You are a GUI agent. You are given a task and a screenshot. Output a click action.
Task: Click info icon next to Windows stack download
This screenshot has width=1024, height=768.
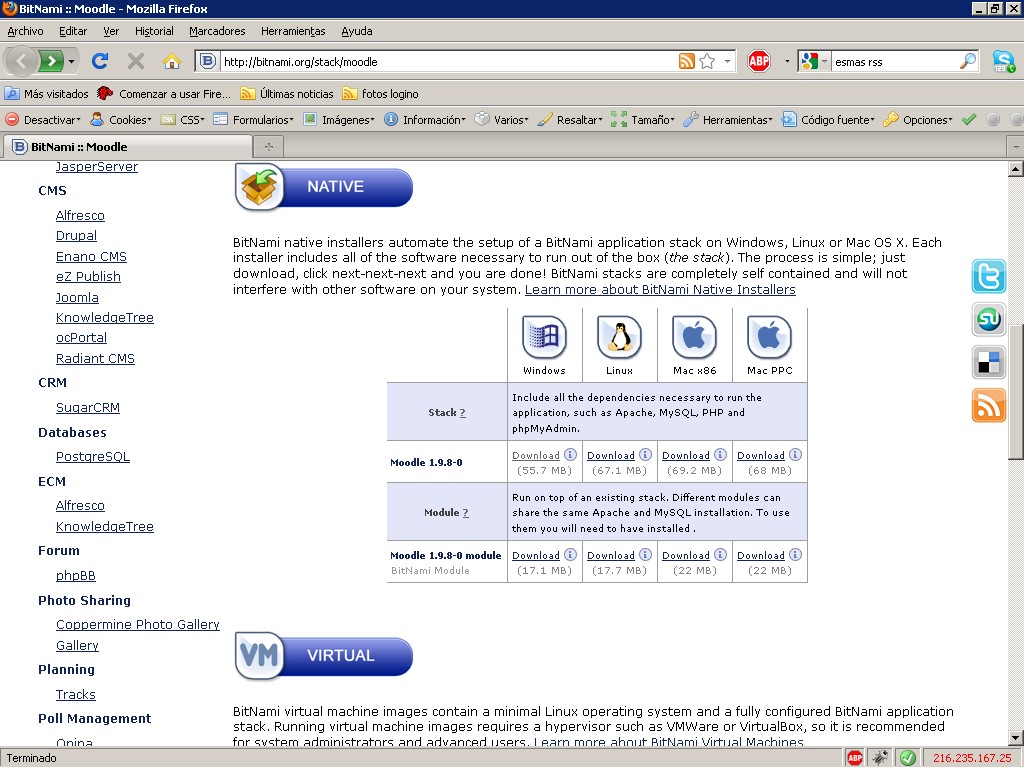[570, 455]
